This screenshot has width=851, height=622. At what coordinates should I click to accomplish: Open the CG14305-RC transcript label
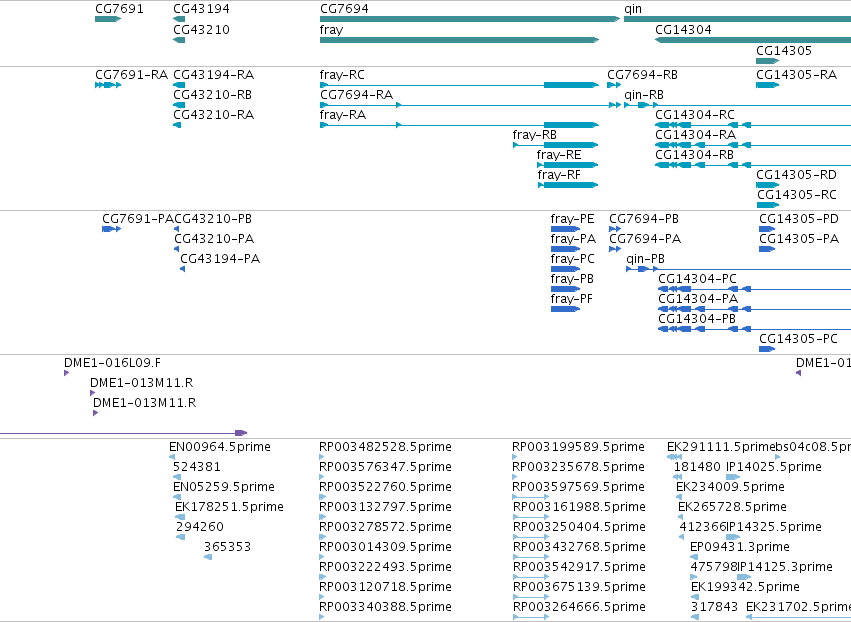(x=797, y=195)
